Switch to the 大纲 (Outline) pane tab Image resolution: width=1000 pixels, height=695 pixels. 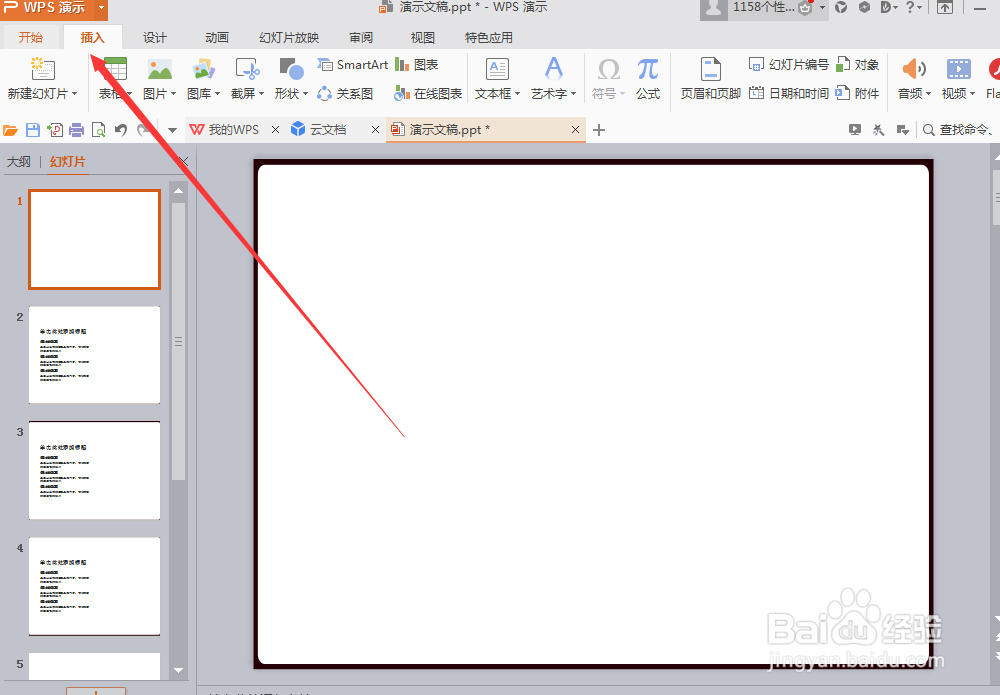click(x=18, y=161)
